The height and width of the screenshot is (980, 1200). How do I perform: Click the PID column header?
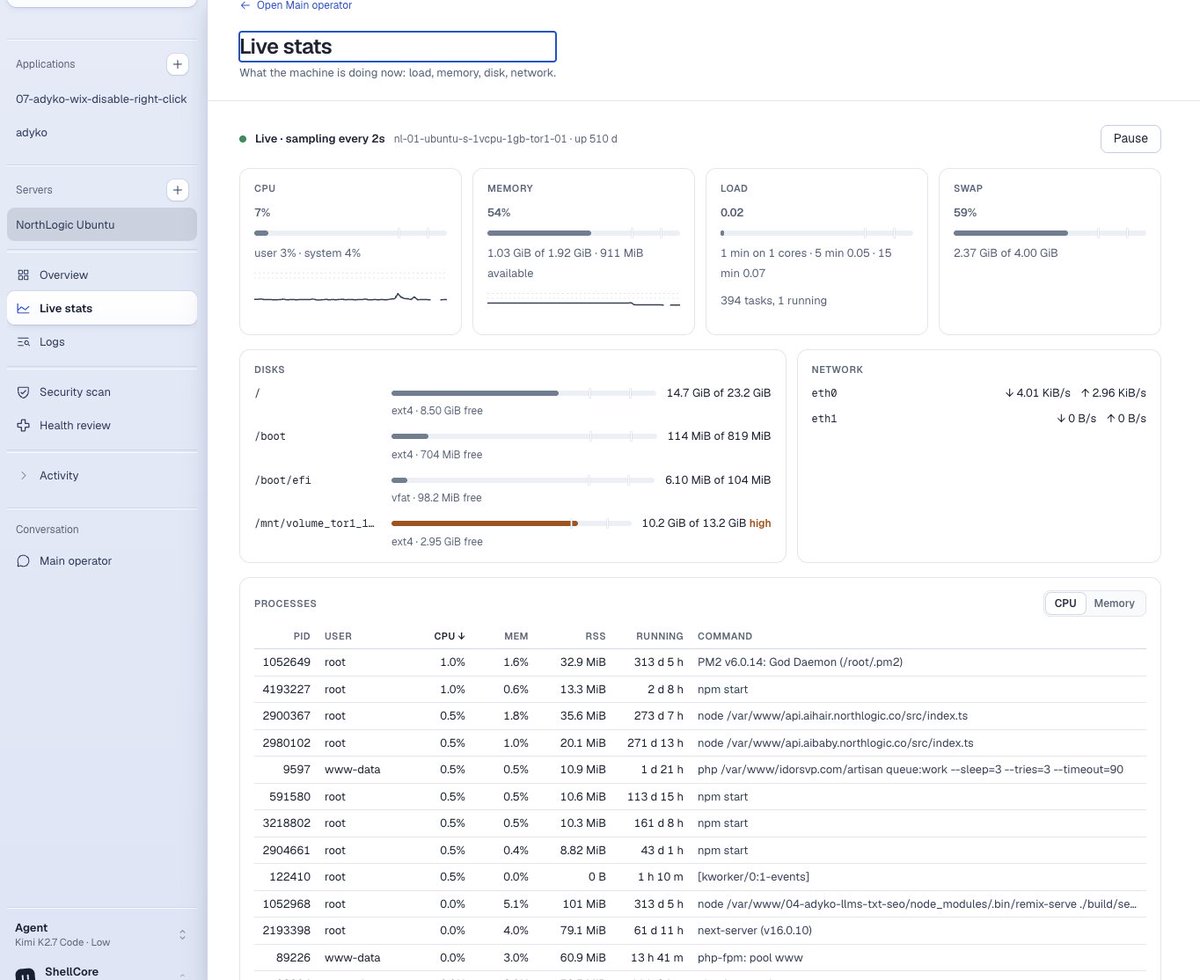pos(302,636)
